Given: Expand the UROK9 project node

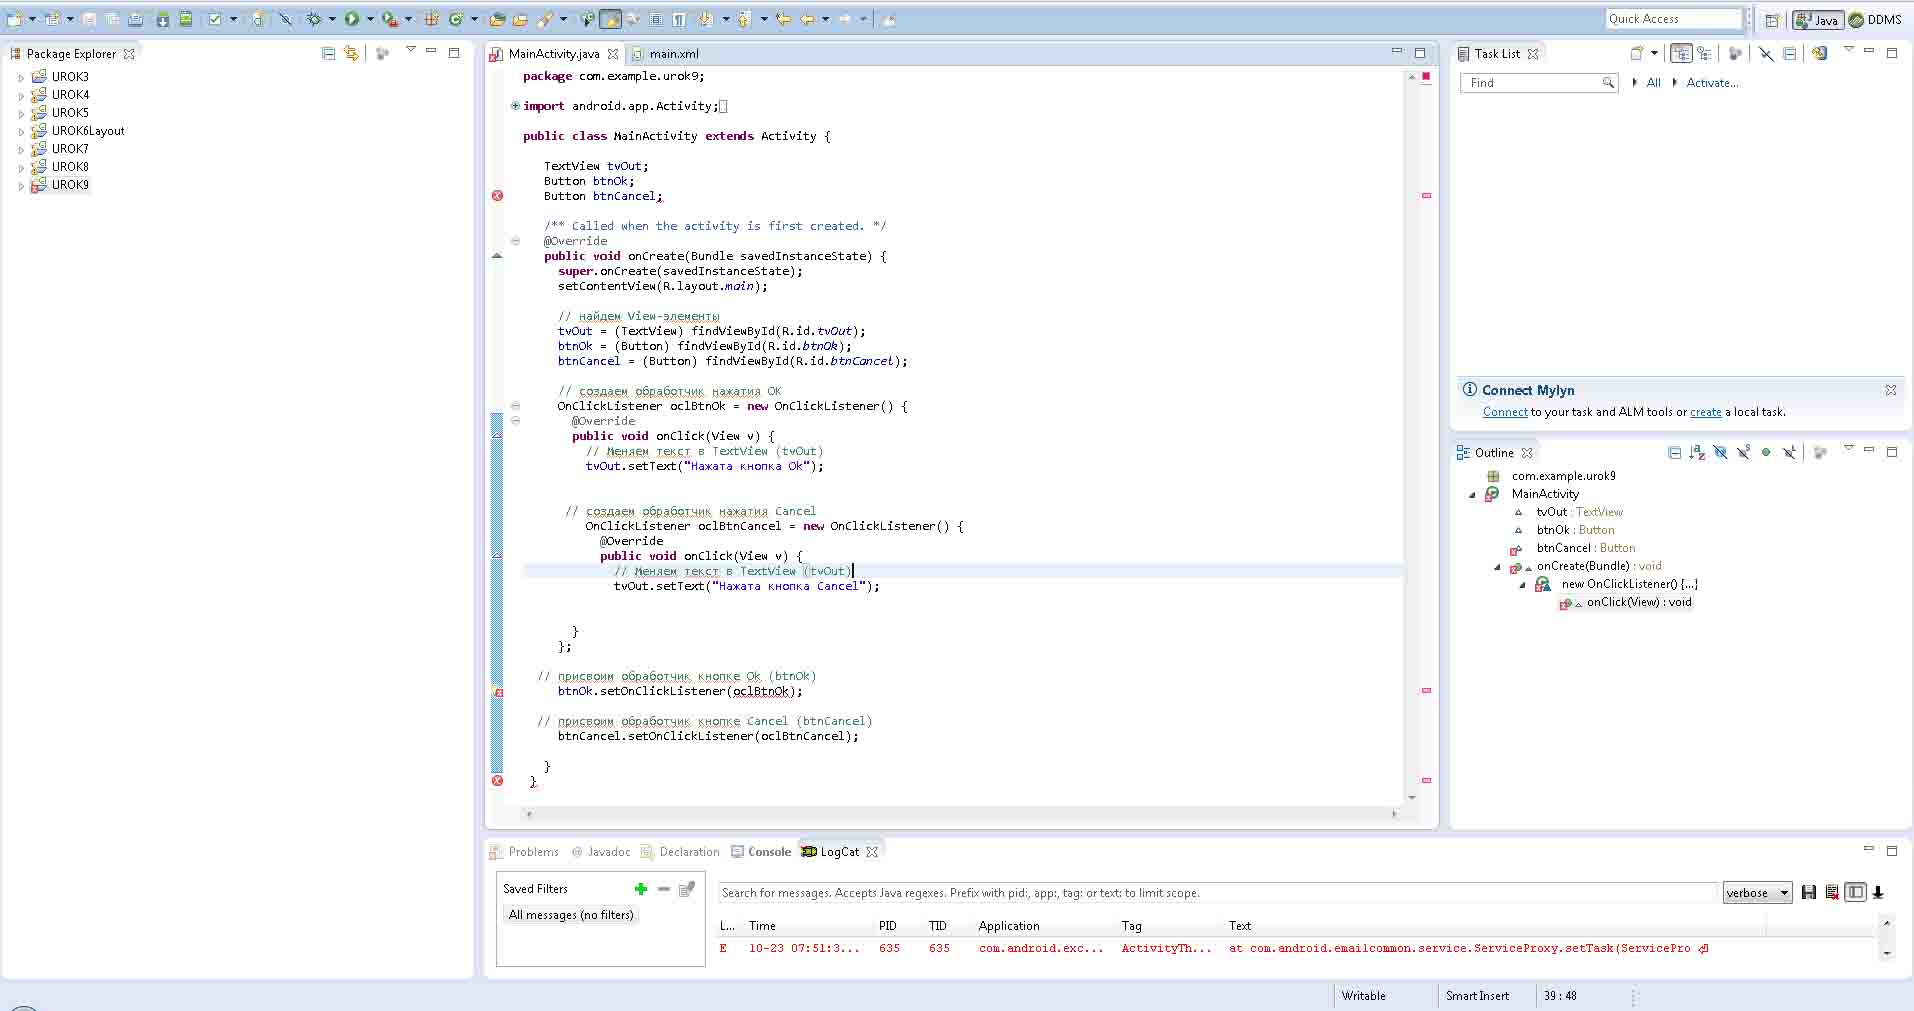Looking at the screenshot, I should tap(21, 185).
